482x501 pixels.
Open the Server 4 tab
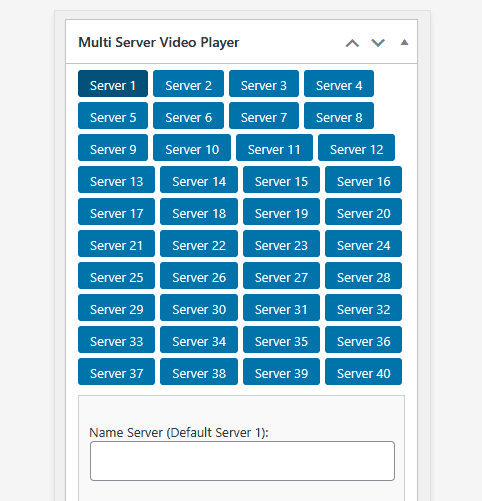pyautogui.click(x=339, y=84)
